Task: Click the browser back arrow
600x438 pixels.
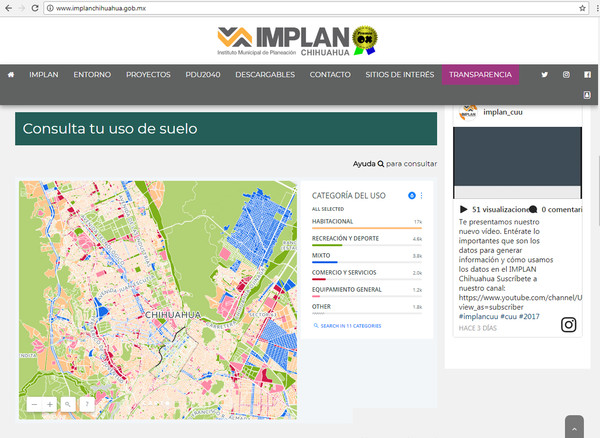Action: click(8, 8)
